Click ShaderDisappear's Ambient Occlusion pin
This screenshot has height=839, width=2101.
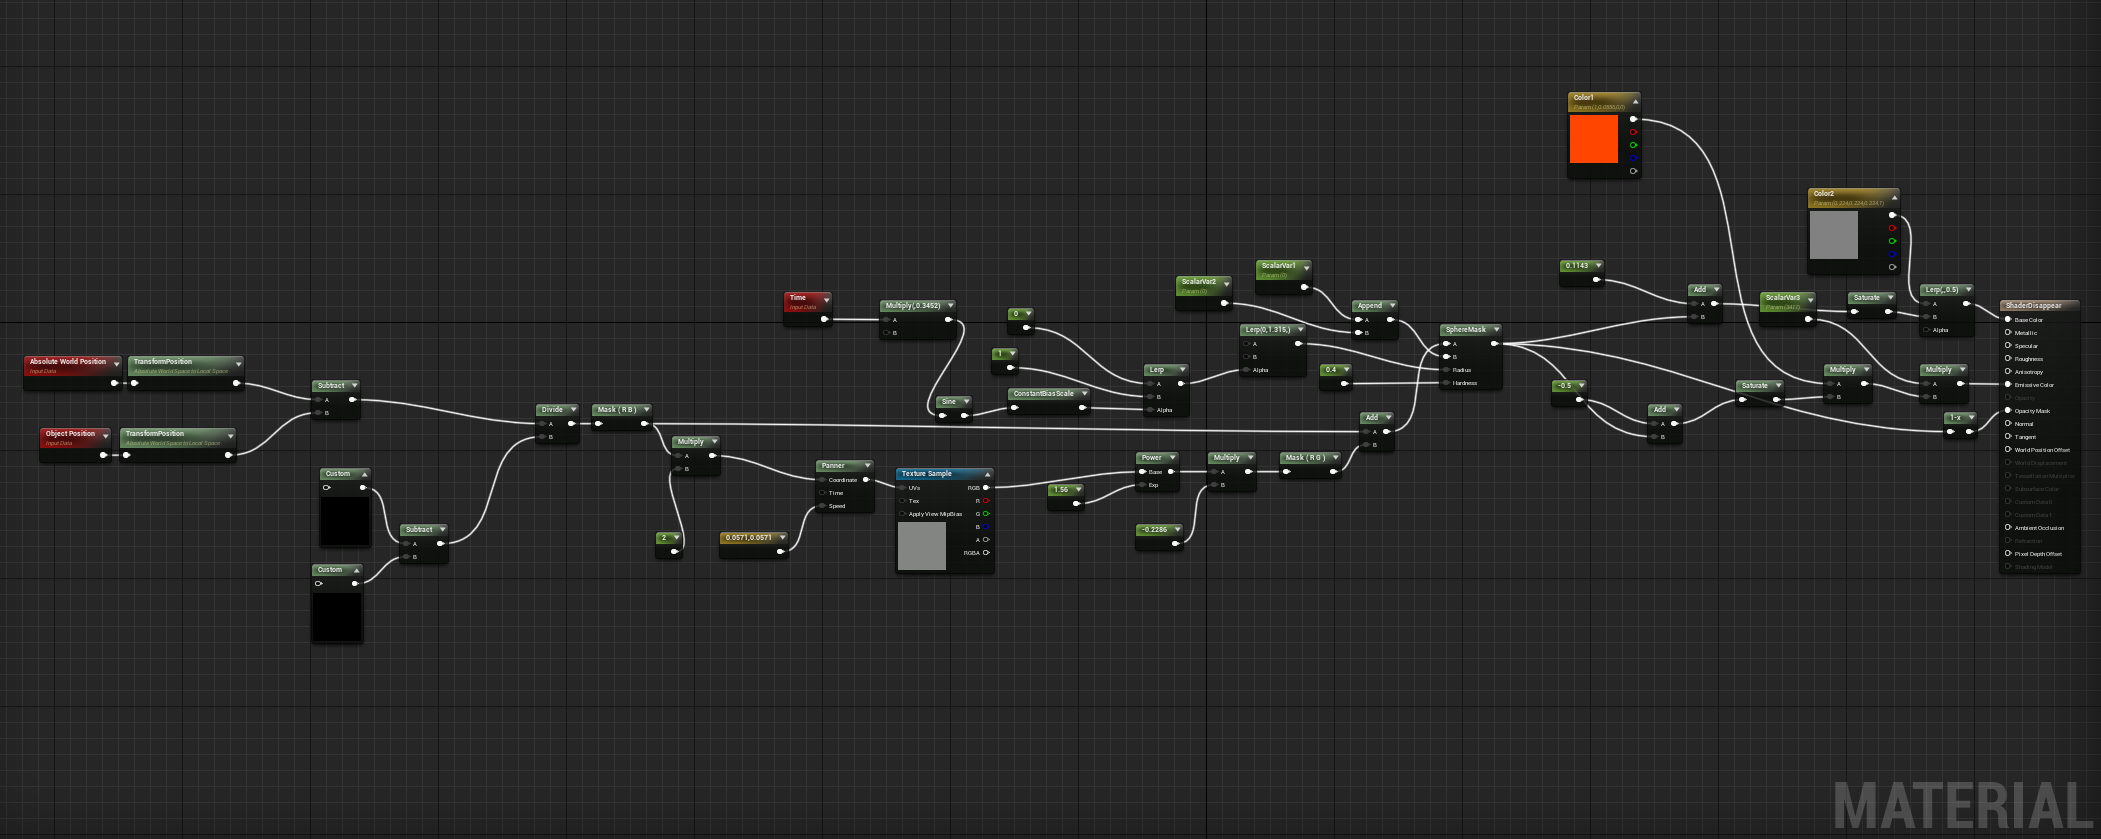click(x=2008, y=528)
